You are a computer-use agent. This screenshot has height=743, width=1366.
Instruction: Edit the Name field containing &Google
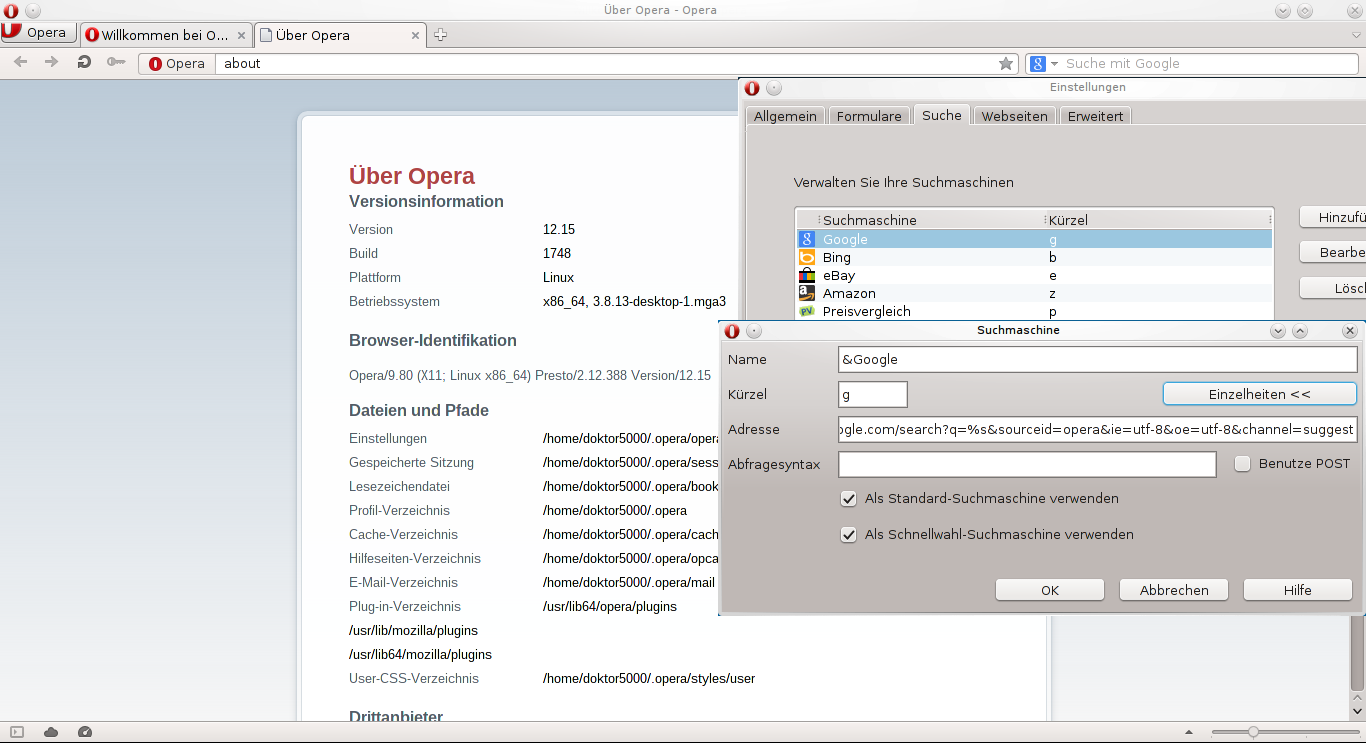point(1097,359)
